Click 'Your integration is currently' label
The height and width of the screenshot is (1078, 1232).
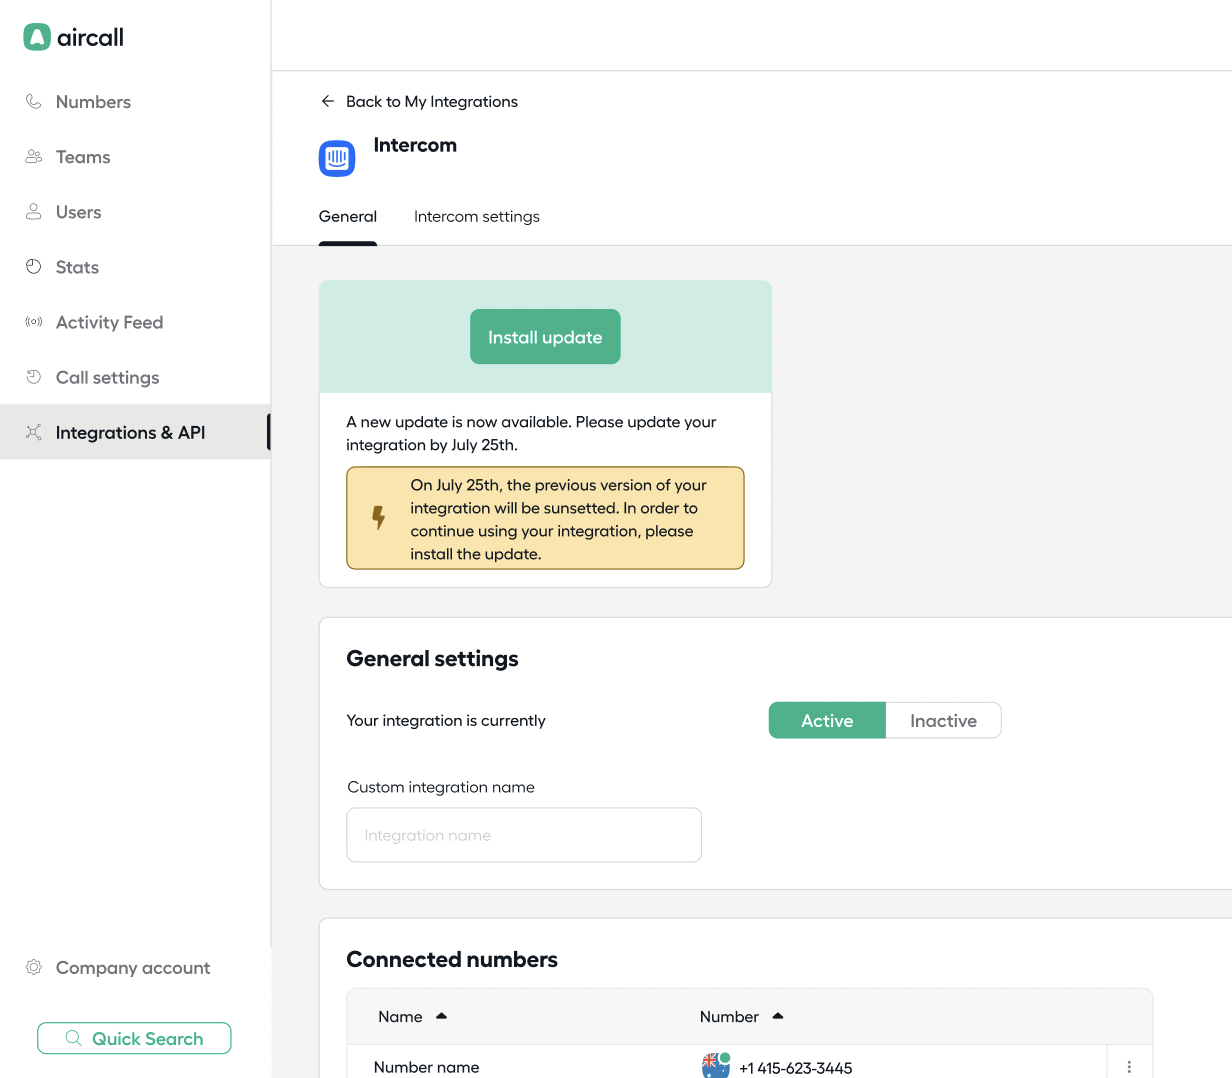tap(446, 721)
